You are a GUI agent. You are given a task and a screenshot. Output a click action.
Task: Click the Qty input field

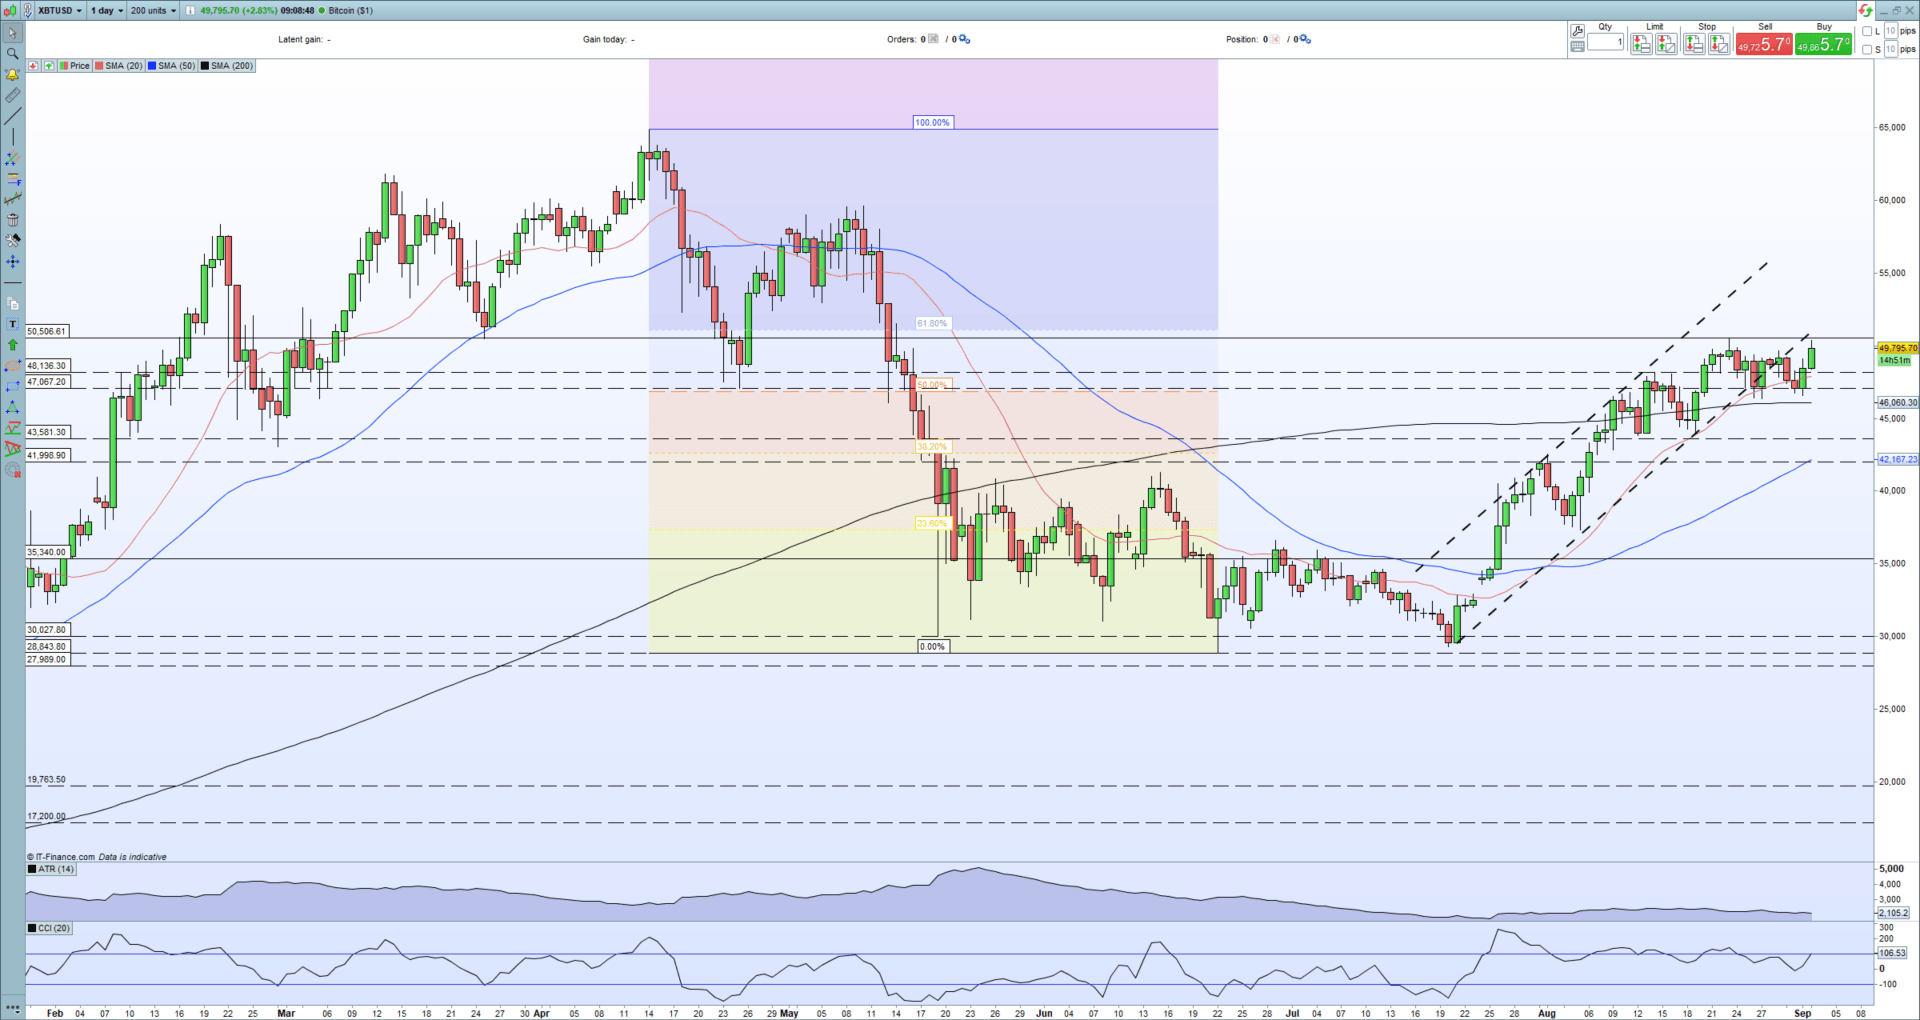1606,42
